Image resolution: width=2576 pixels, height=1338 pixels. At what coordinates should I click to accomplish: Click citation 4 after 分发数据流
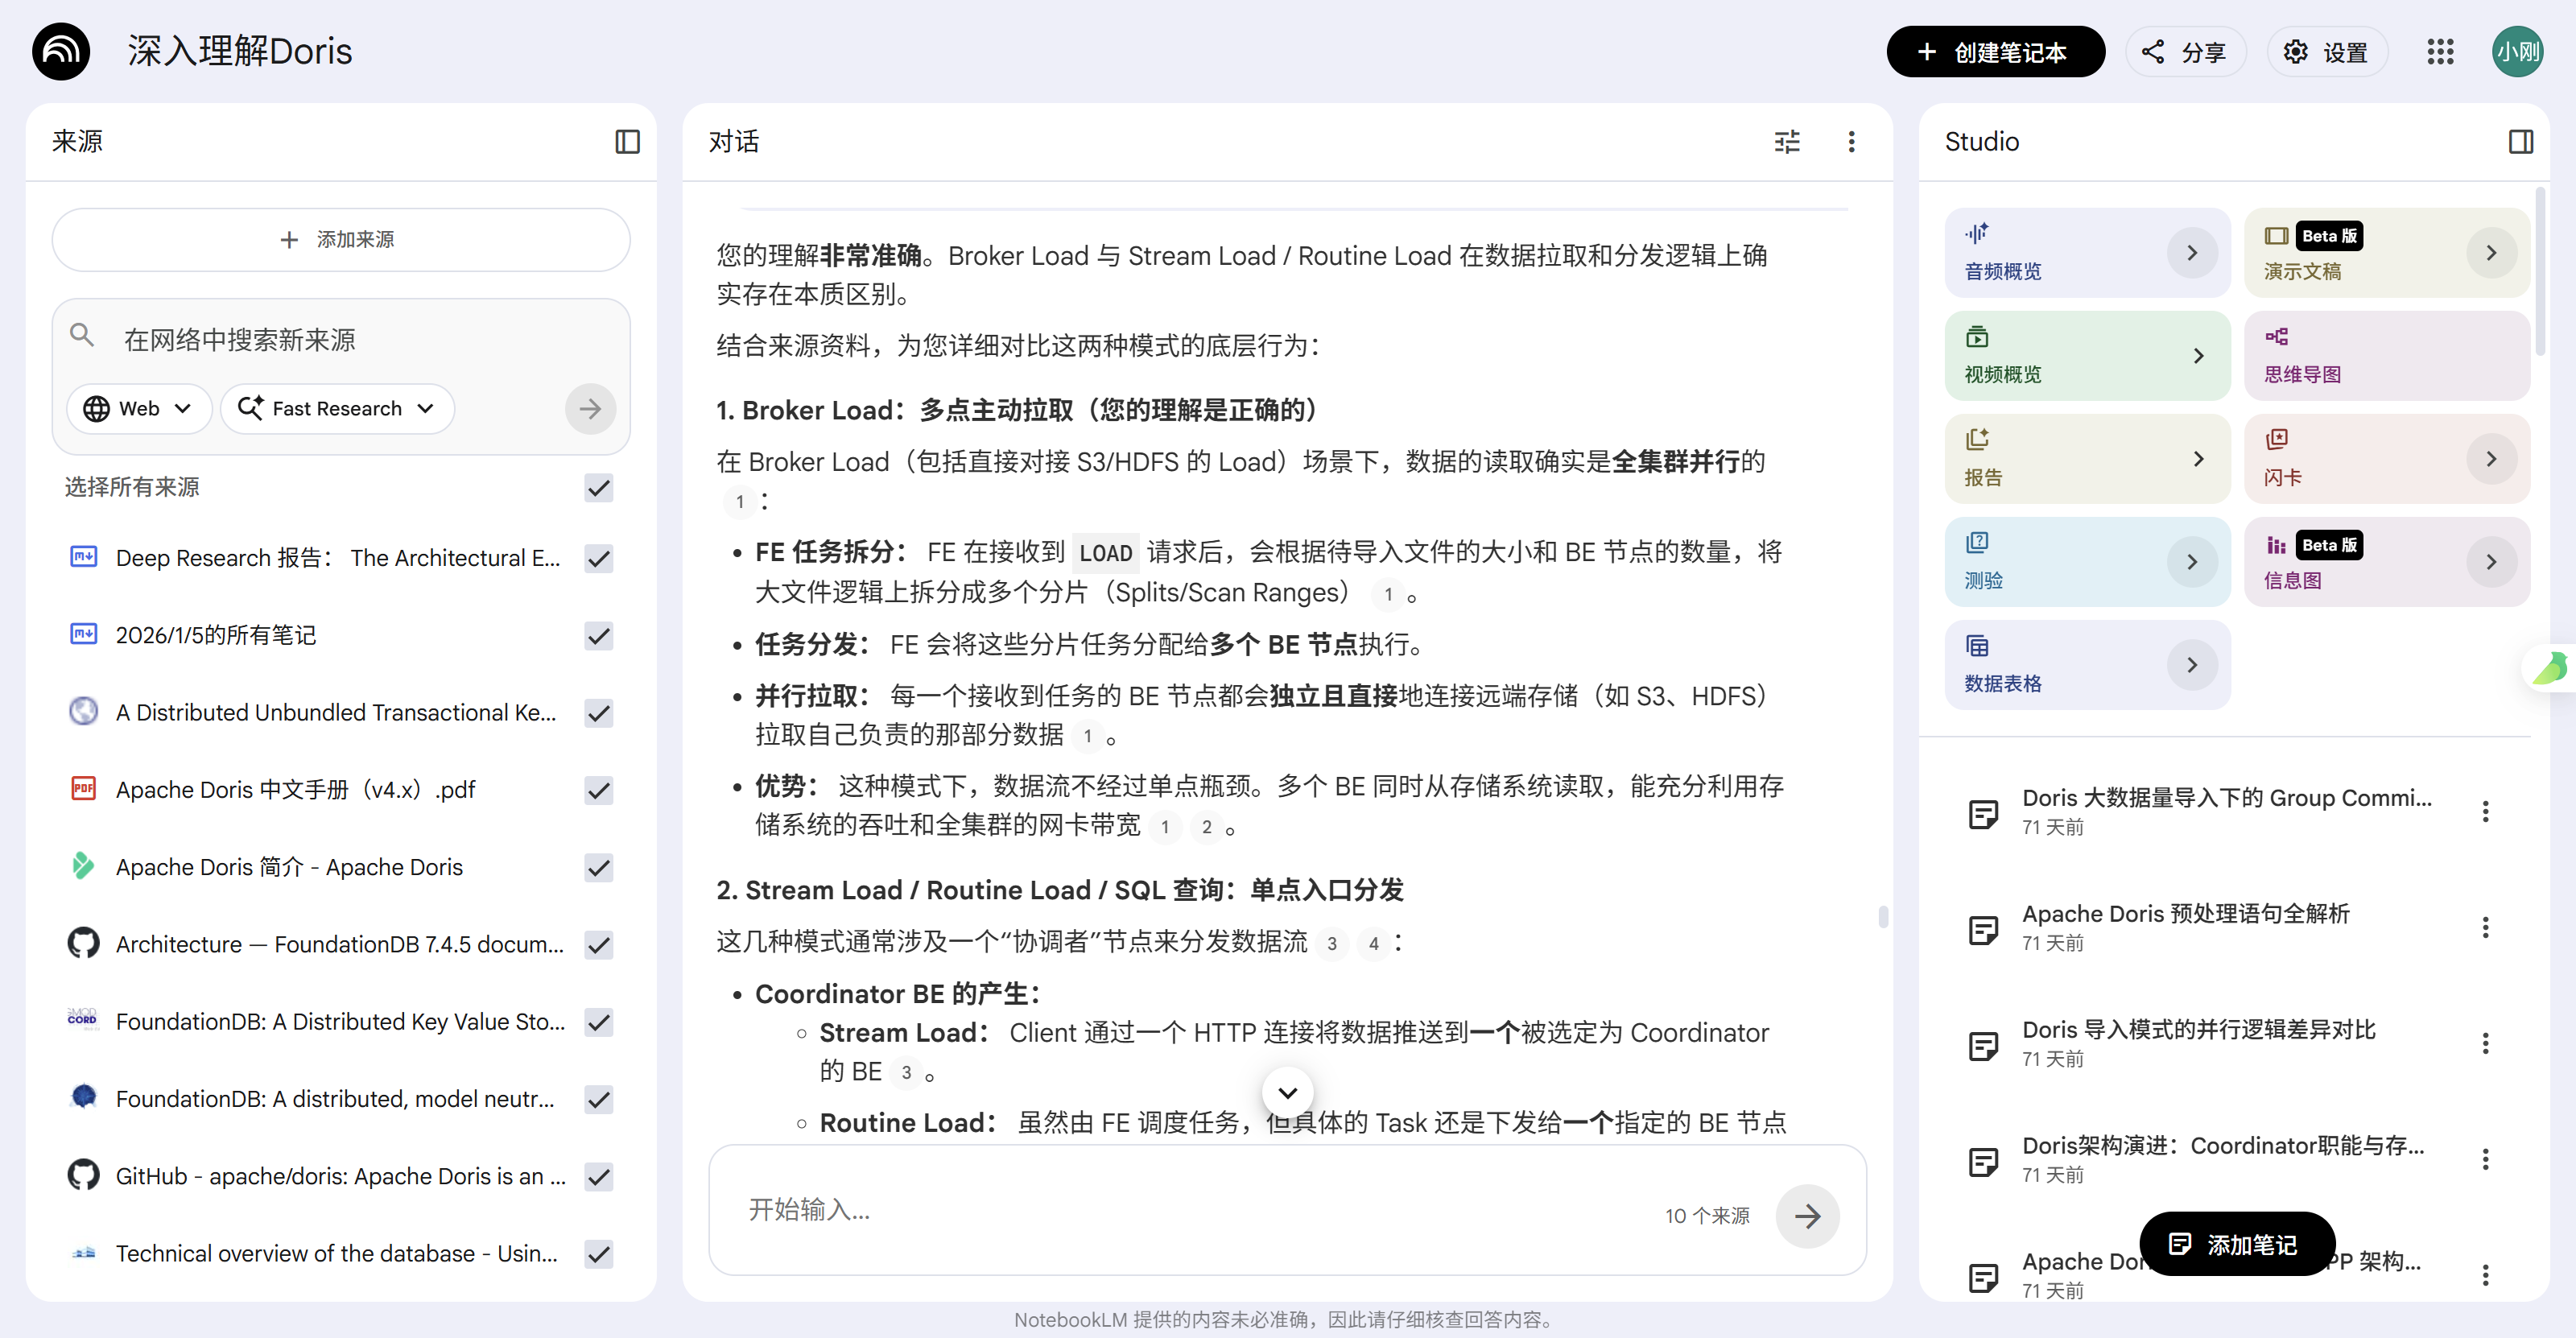pyautogui.click(x=1373, y=943)
